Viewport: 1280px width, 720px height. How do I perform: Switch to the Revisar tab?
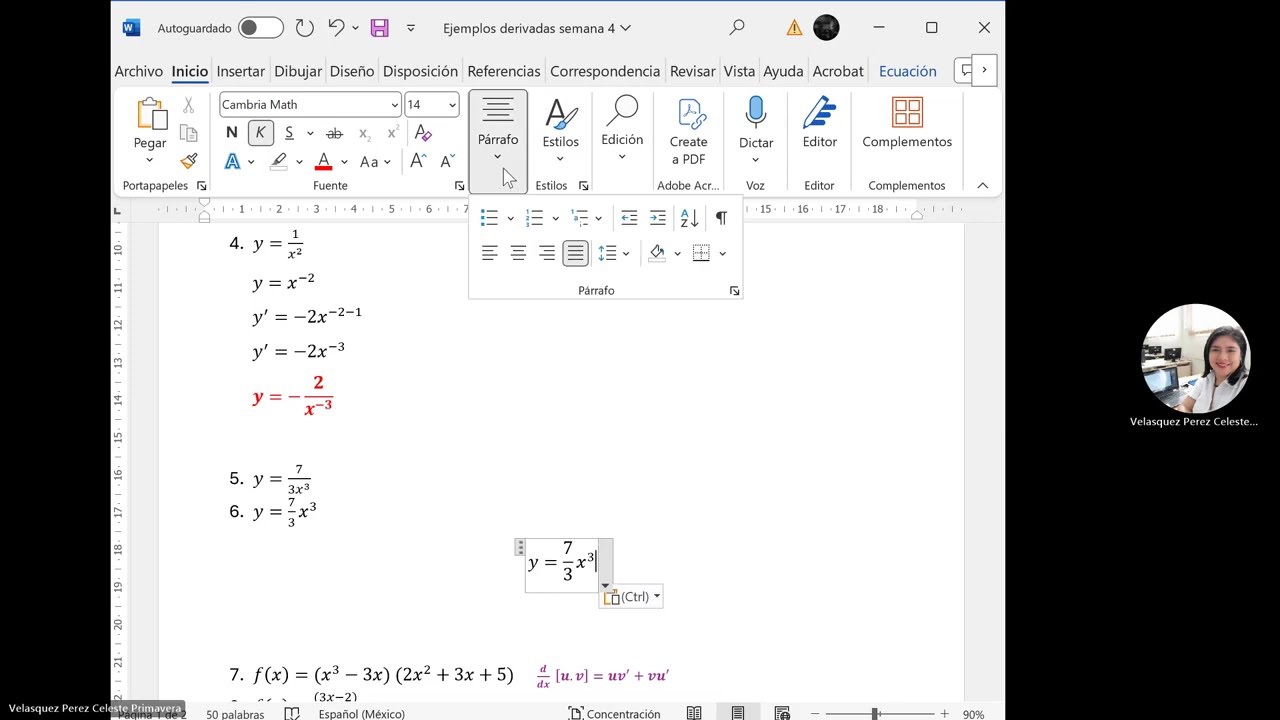(x=692, y=71)
